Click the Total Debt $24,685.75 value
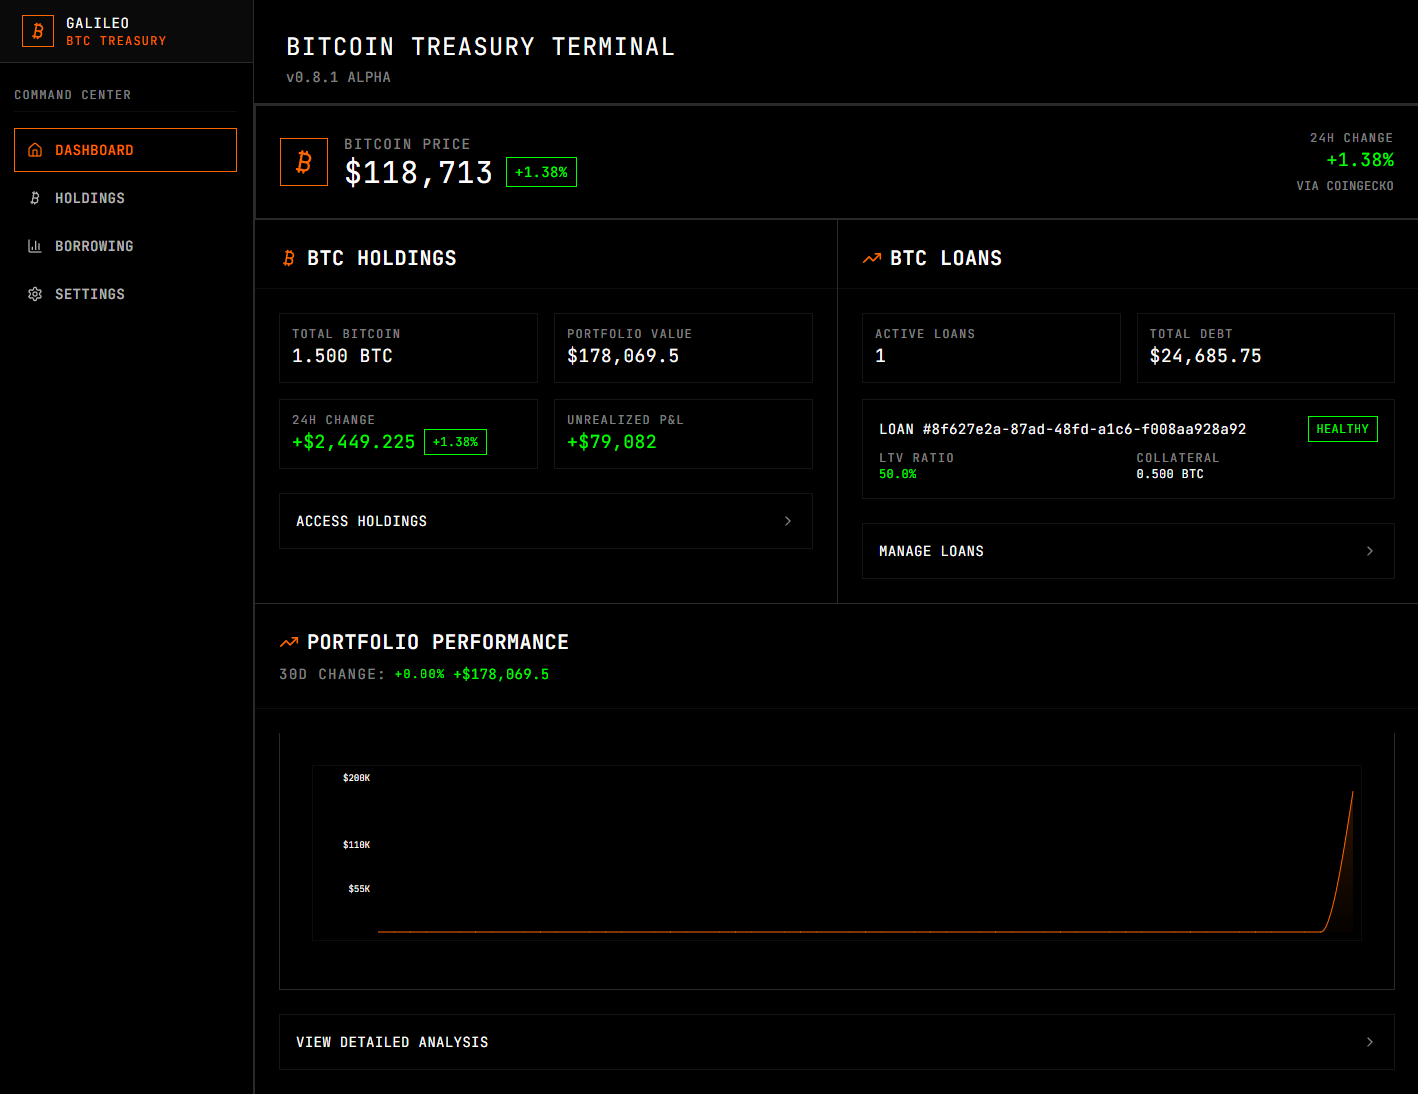The width and height of the screenshot is (1418, 1094). [1206, 356]
